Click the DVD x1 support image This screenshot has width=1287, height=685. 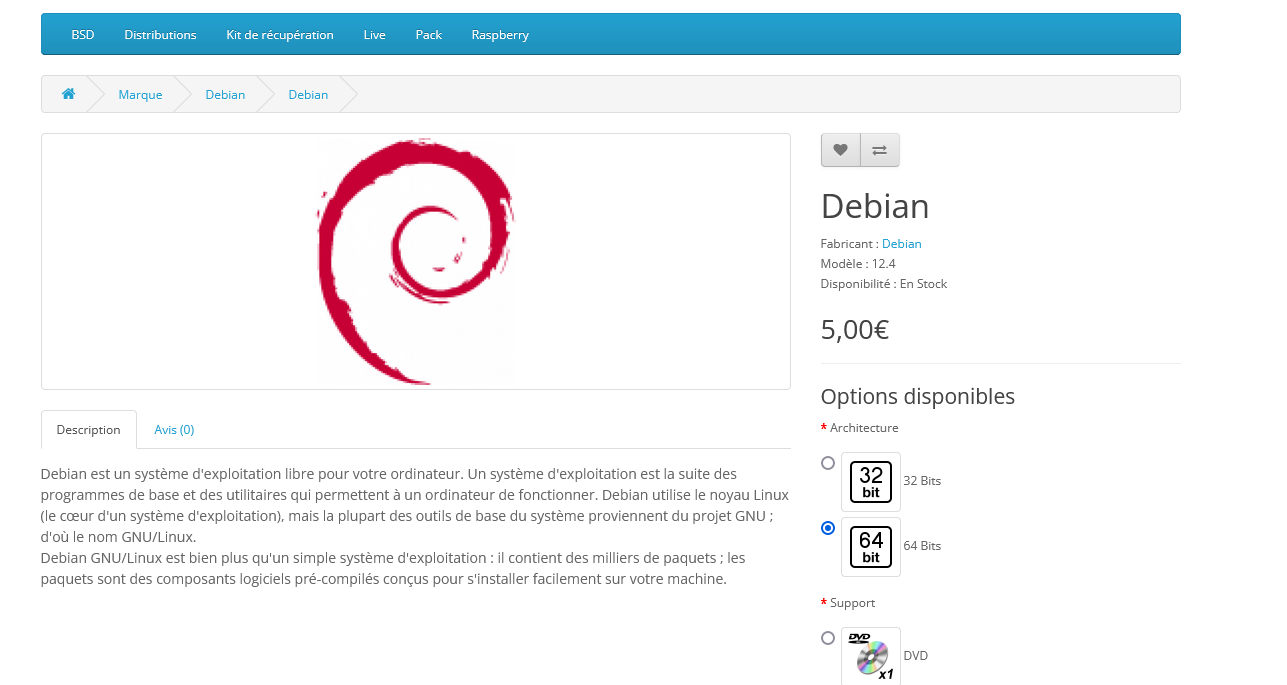(871, 656)
